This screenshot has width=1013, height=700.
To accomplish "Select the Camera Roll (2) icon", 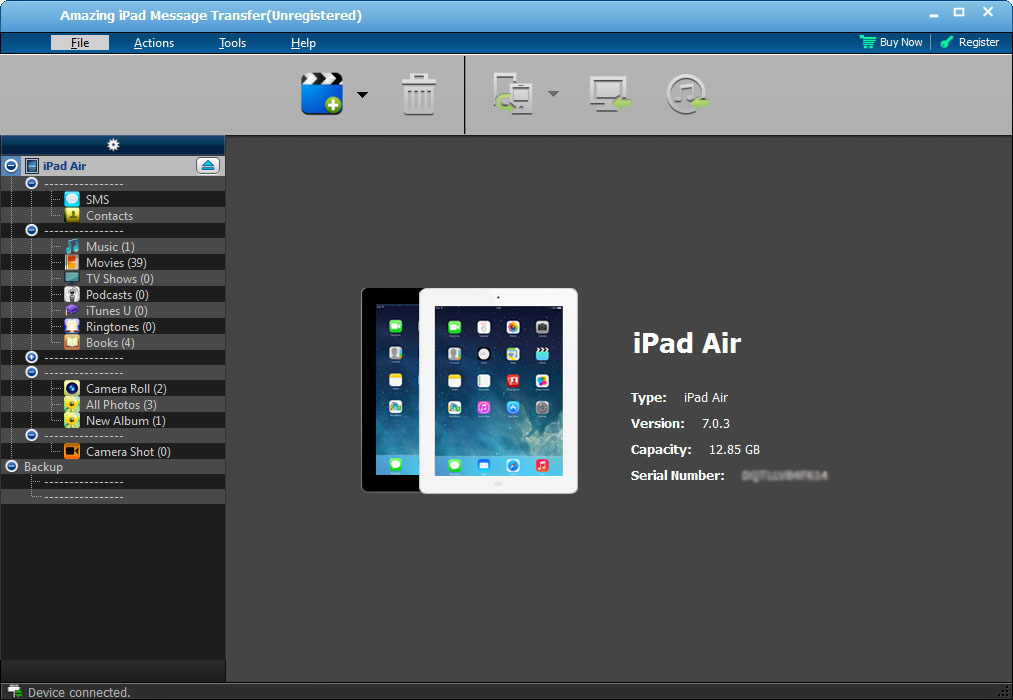I will click(72, 388).
